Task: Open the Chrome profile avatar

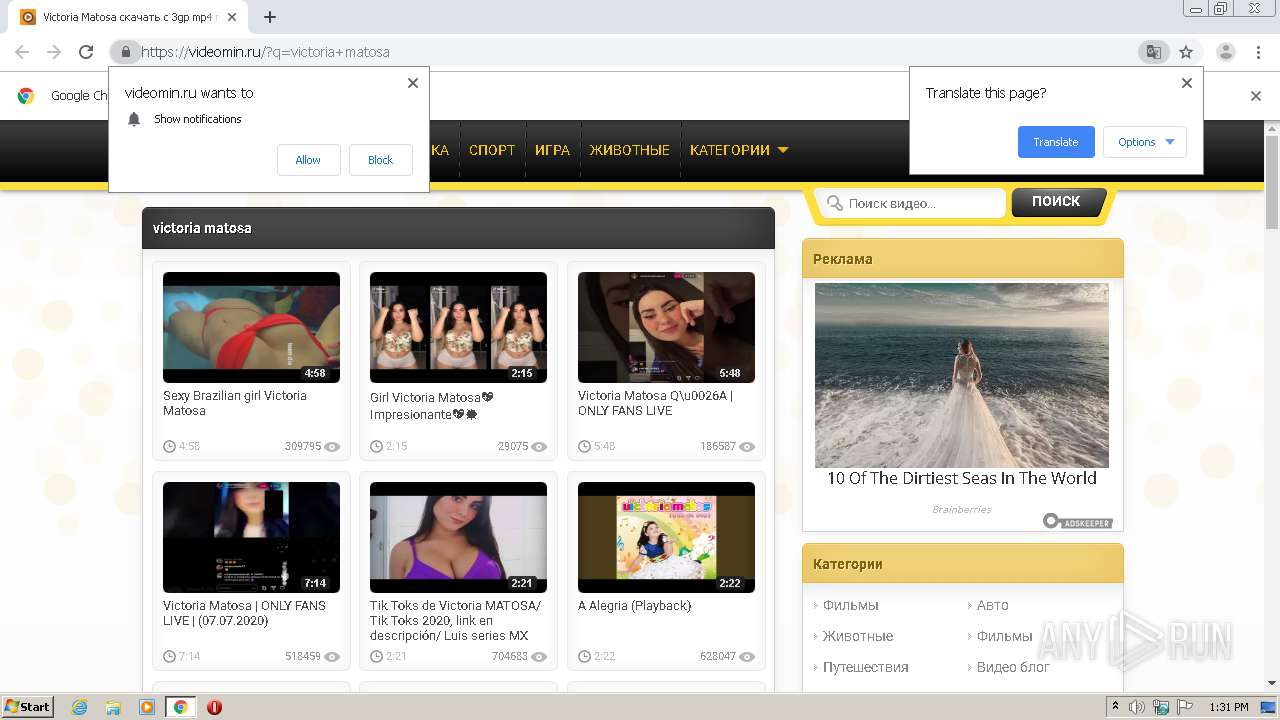Action: pyautogui.click(x=1226, y=52)
